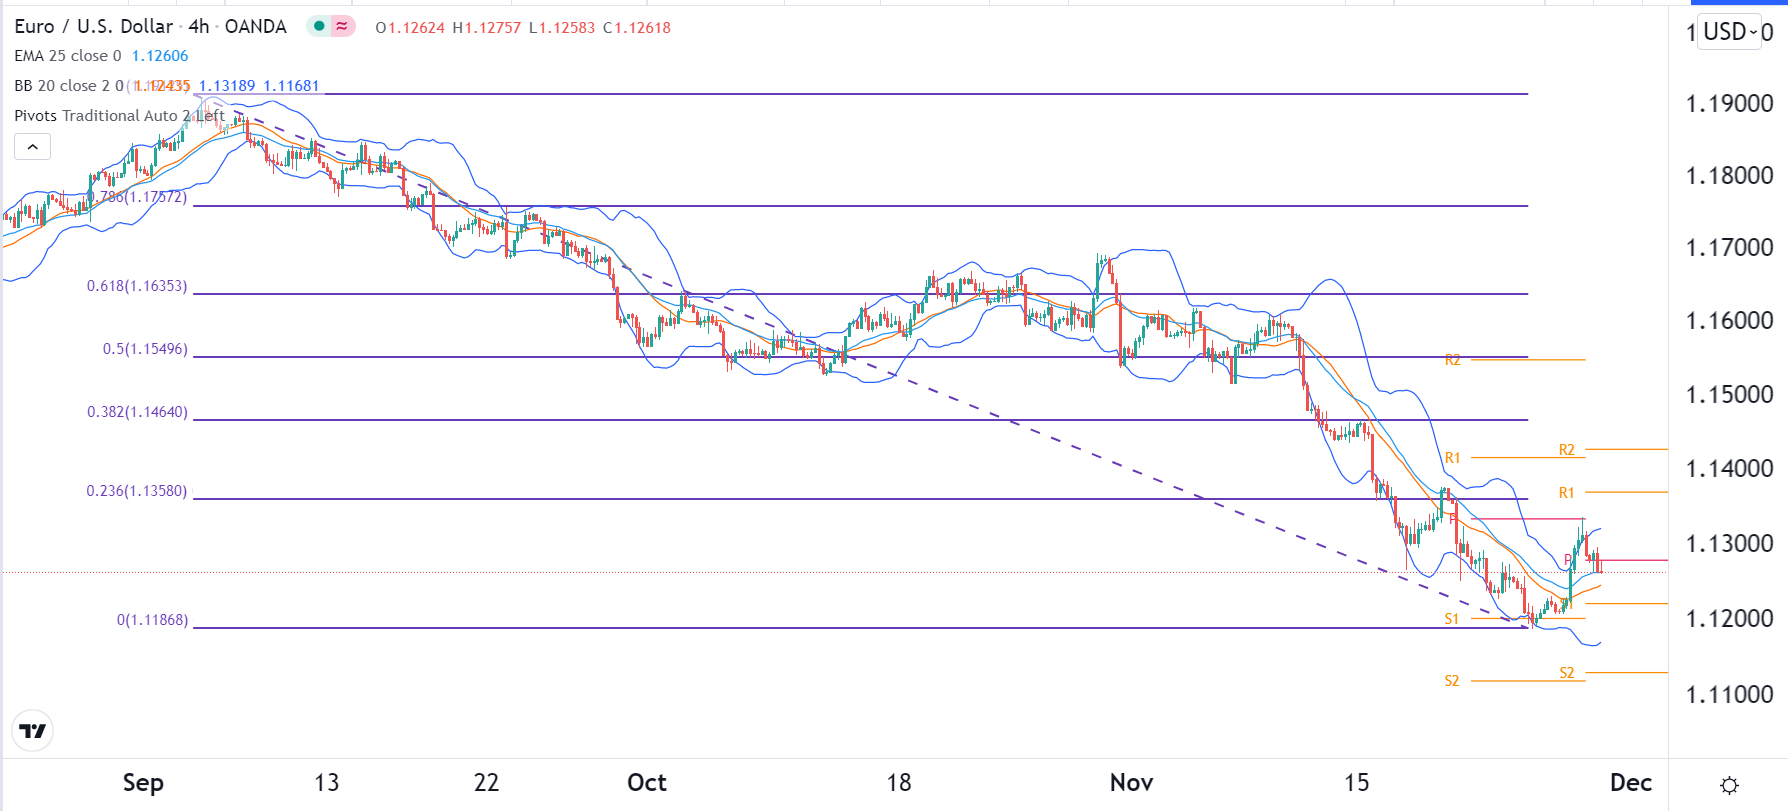Click the green market status dot

pos(319,26)
